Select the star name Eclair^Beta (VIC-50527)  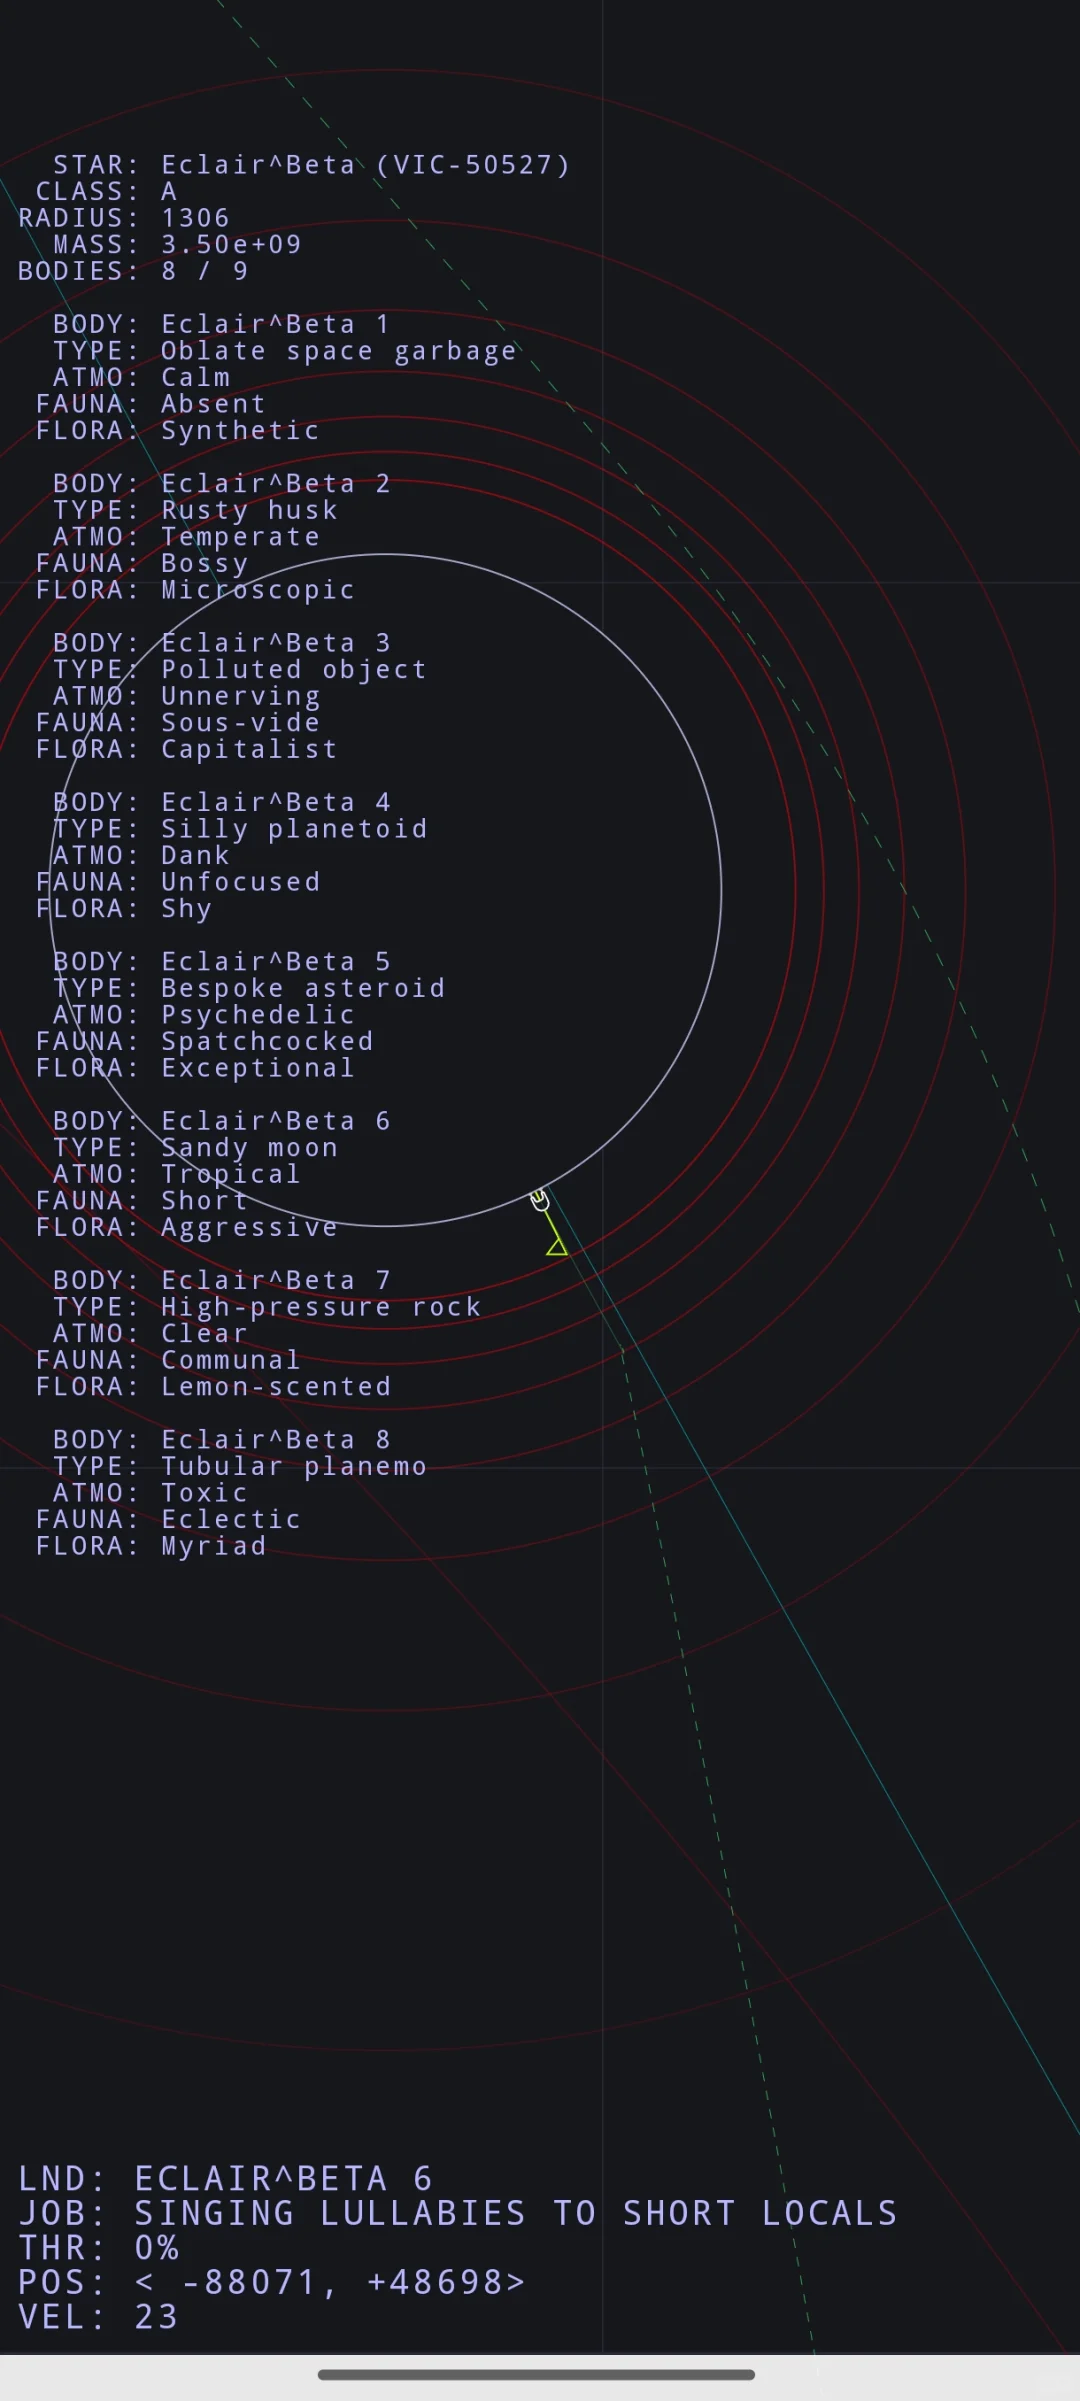point(366,165)
